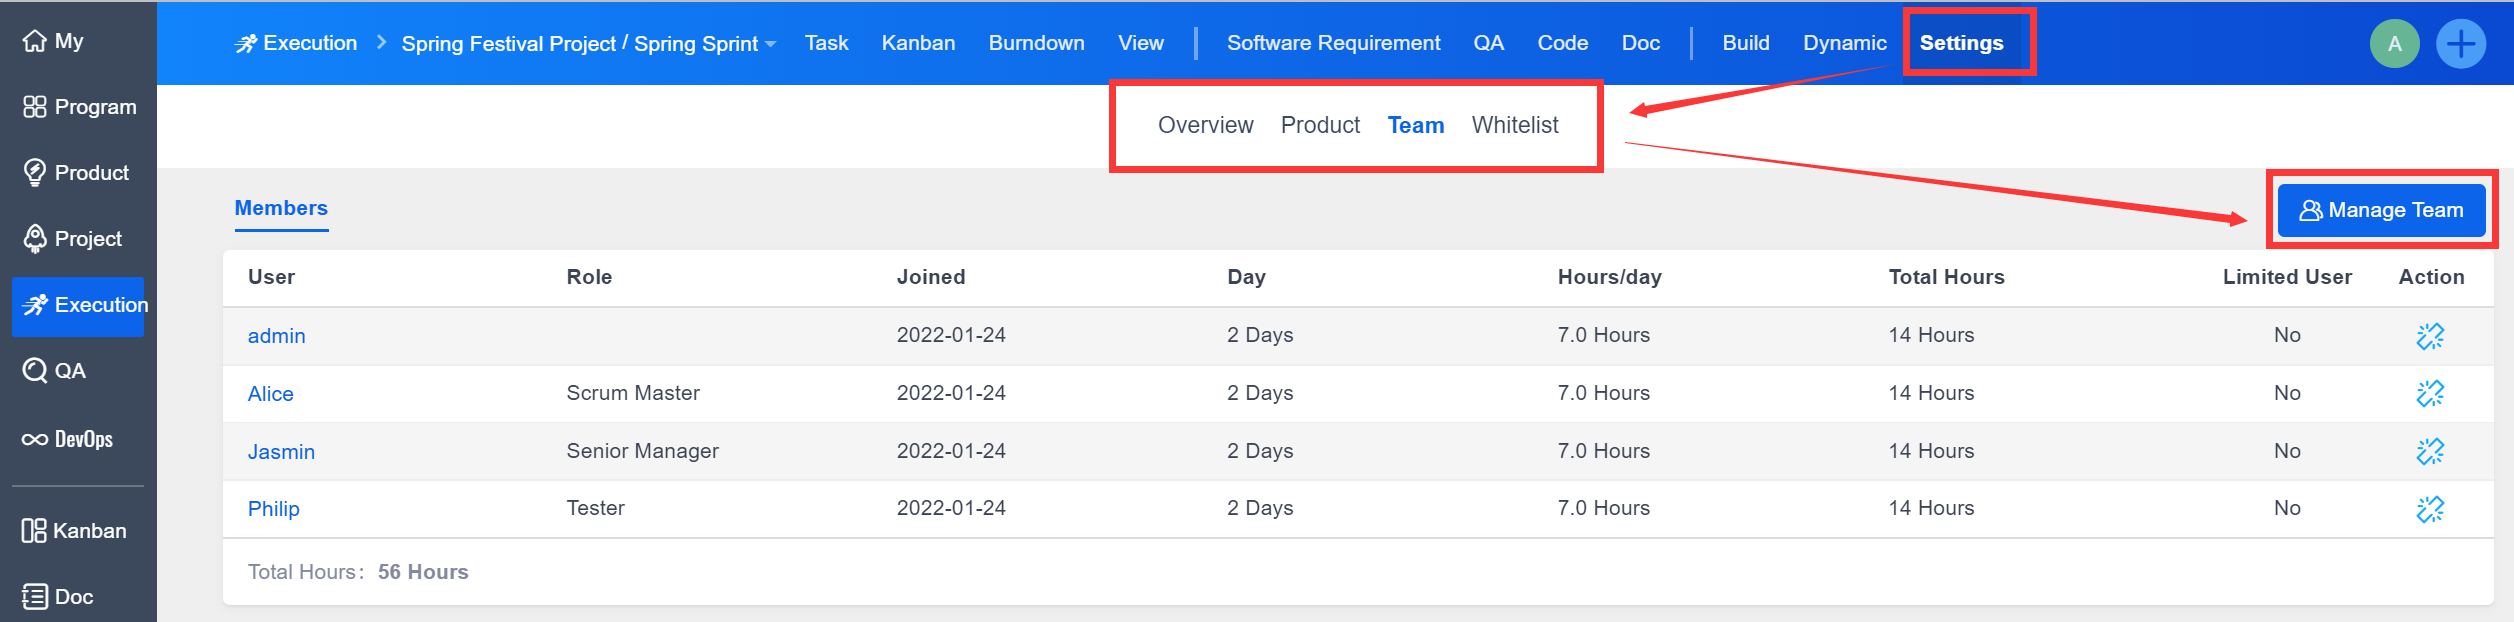Click the Manage Team button
Viewport: 2514px width, 622px height.
tap(2381, 210)
